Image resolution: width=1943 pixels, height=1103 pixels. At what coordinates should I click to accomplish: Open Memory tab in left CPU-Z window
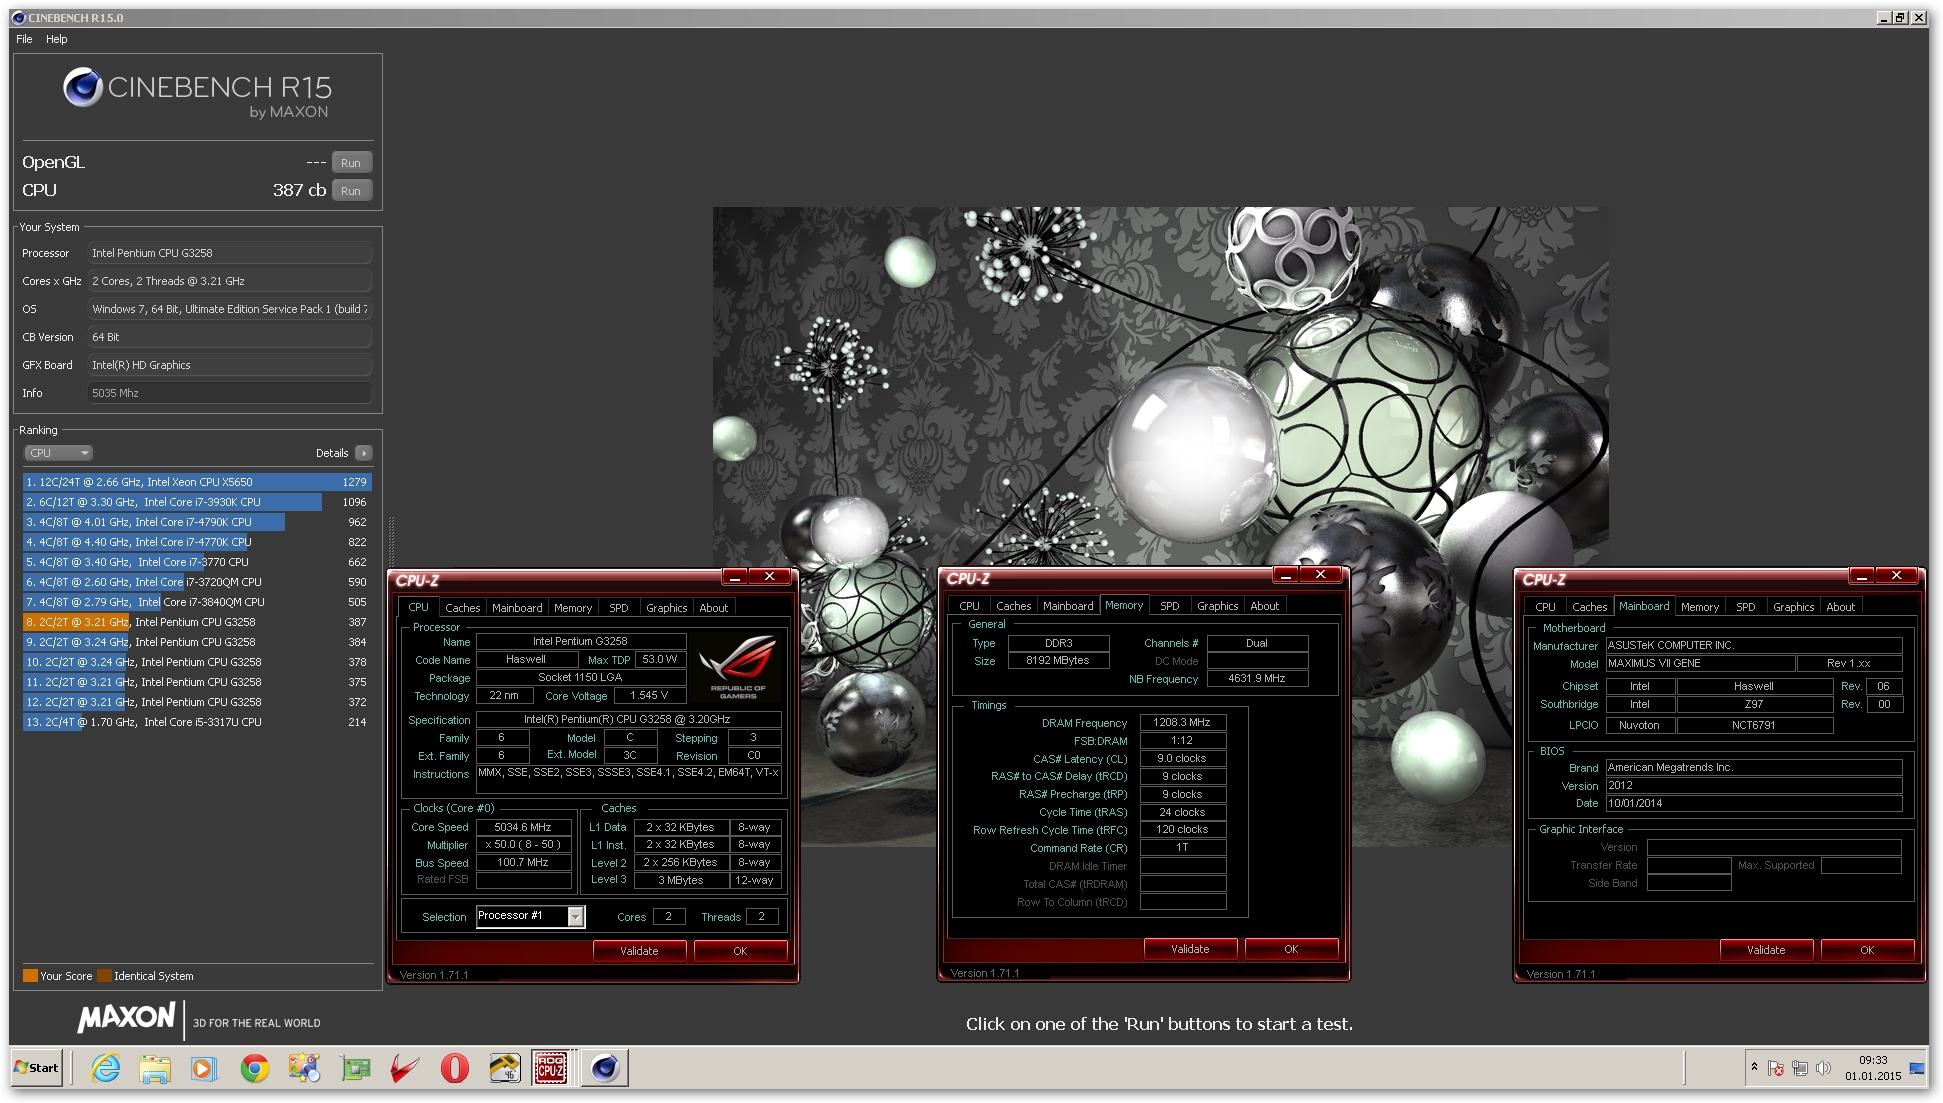tap(573, 608)
